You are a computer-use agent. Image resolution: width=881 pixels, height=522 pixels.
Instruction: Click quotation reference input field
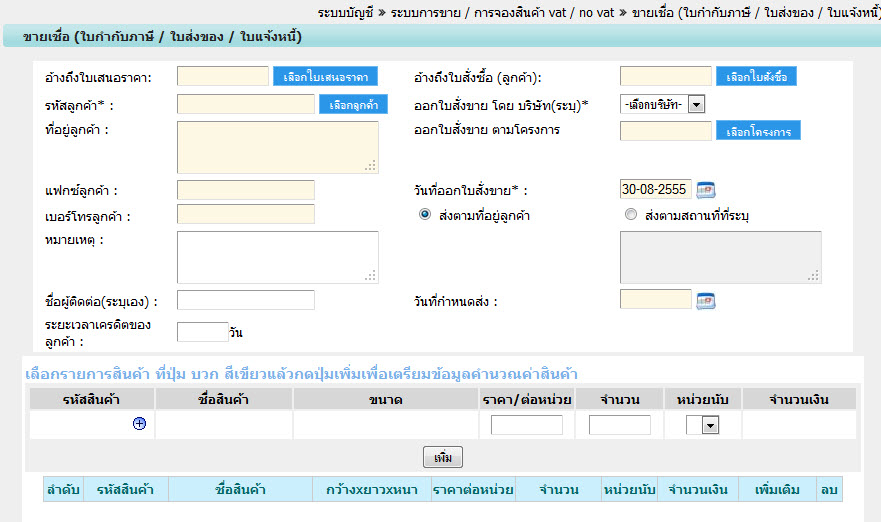tap(223, 76)
